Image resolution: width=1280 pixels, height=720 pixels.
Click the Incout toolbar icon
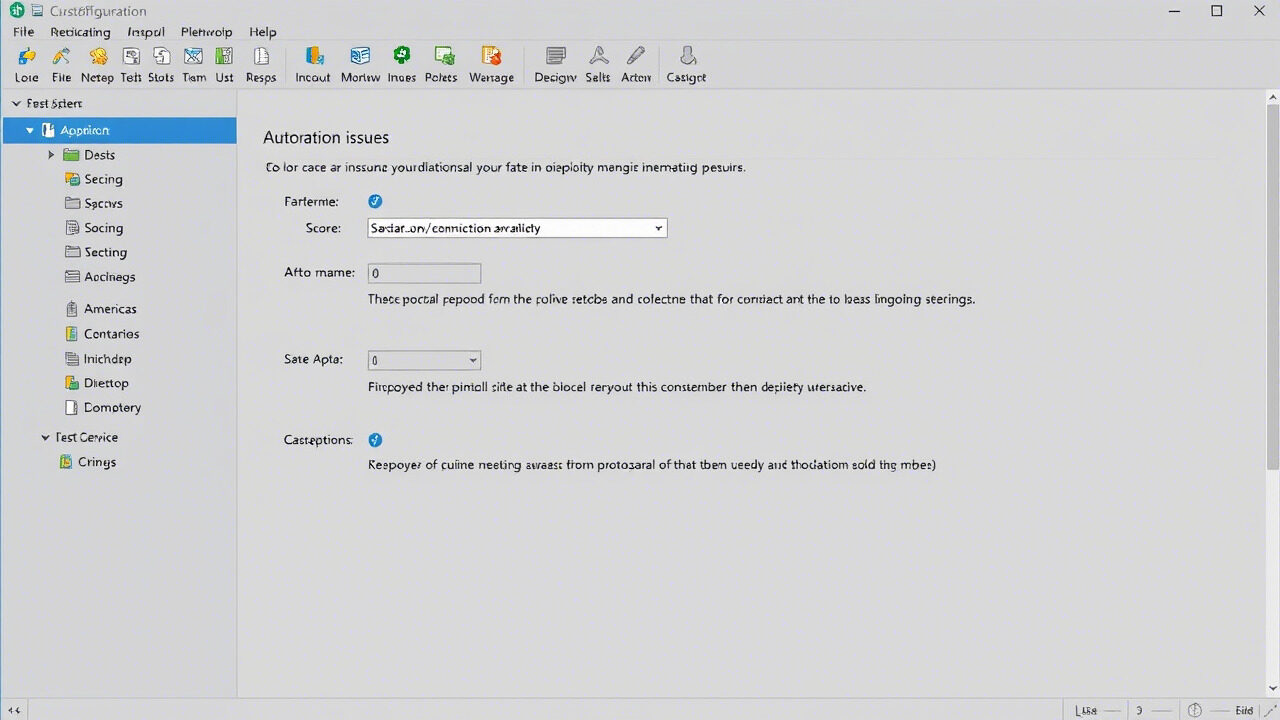pyautogui.click(x=314, y=57)
